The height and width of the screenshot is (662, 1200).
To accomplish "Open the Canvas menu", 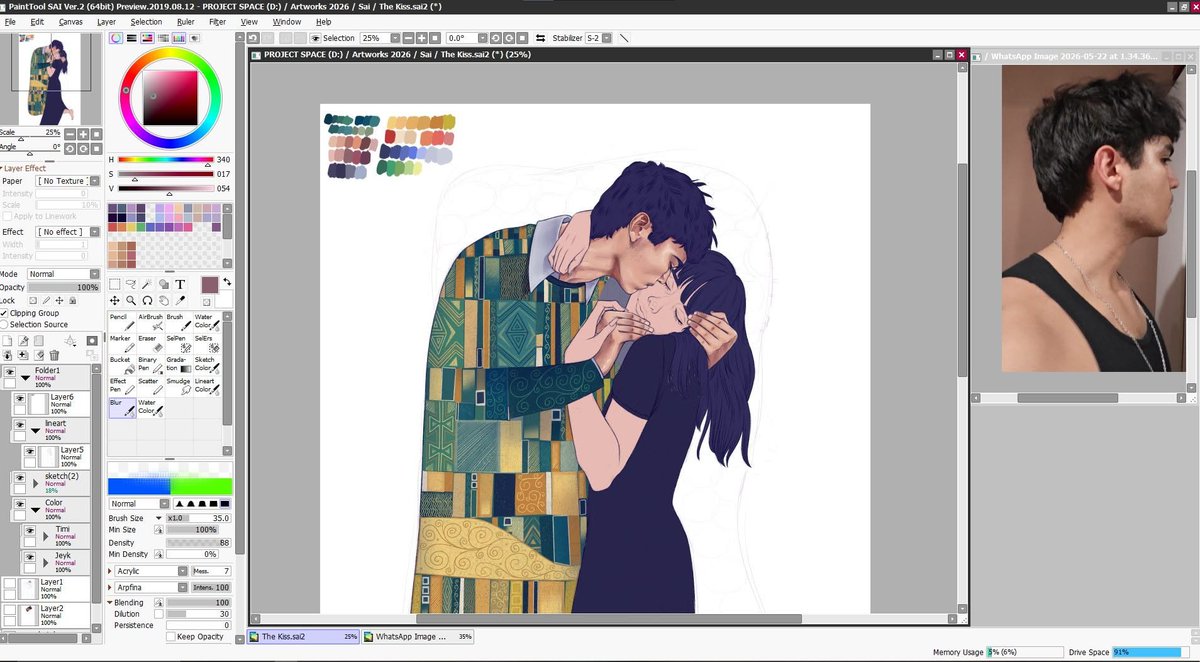I will (x=70, y=21).
